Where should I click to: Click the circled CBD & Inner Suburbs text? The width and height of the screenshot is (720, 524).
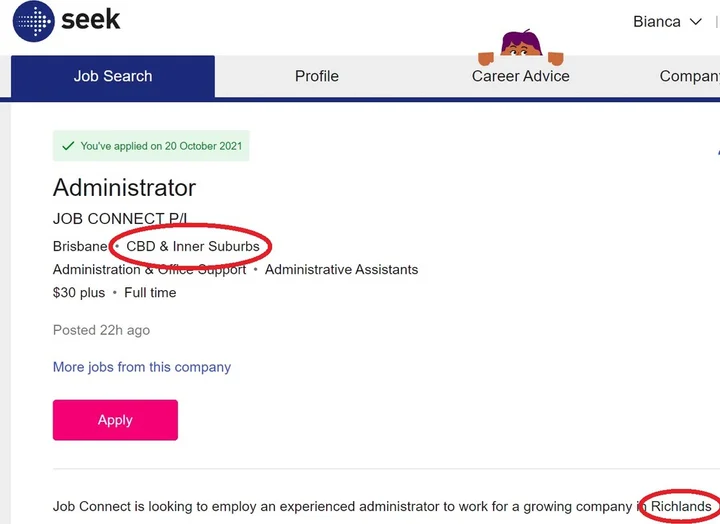coord(193,247)
